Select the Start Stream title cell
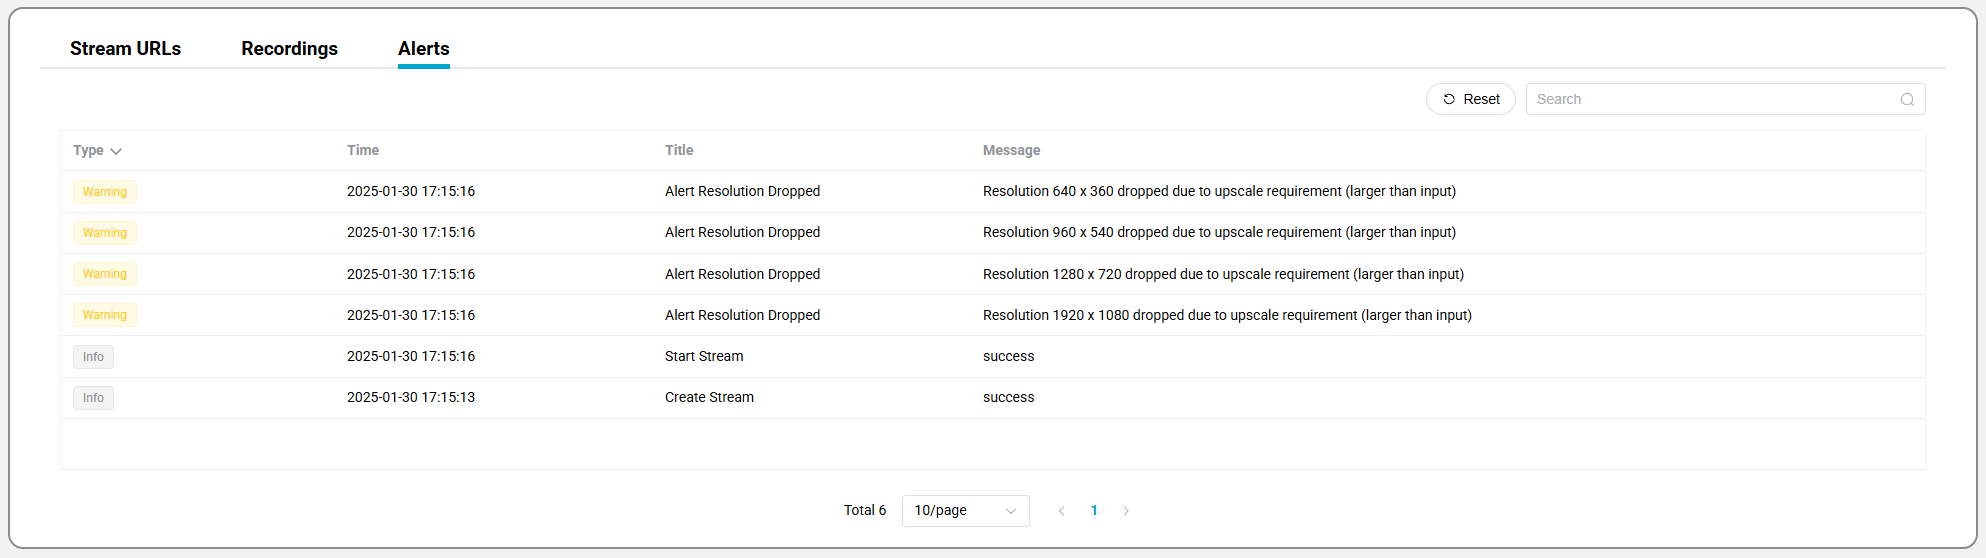This screenshot has width=1986, height=558. 704,356
